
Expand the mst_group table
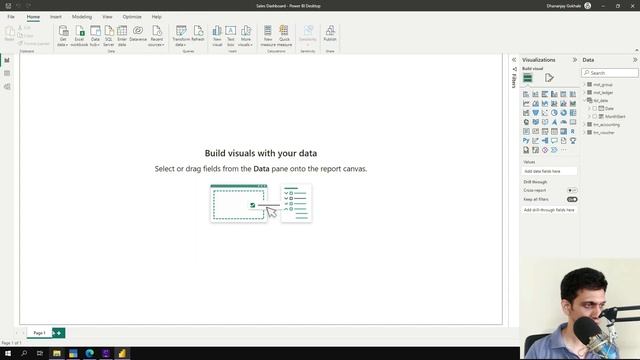(x=584, y=84)
